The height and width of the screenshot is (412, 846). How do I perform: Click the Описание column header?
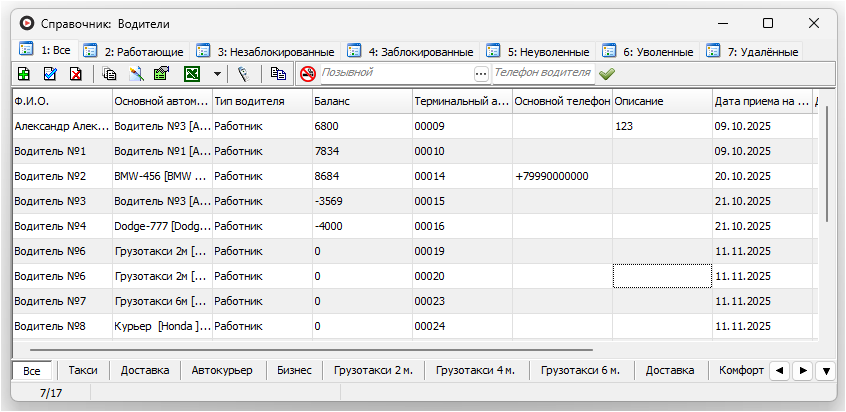pos(662,101)
